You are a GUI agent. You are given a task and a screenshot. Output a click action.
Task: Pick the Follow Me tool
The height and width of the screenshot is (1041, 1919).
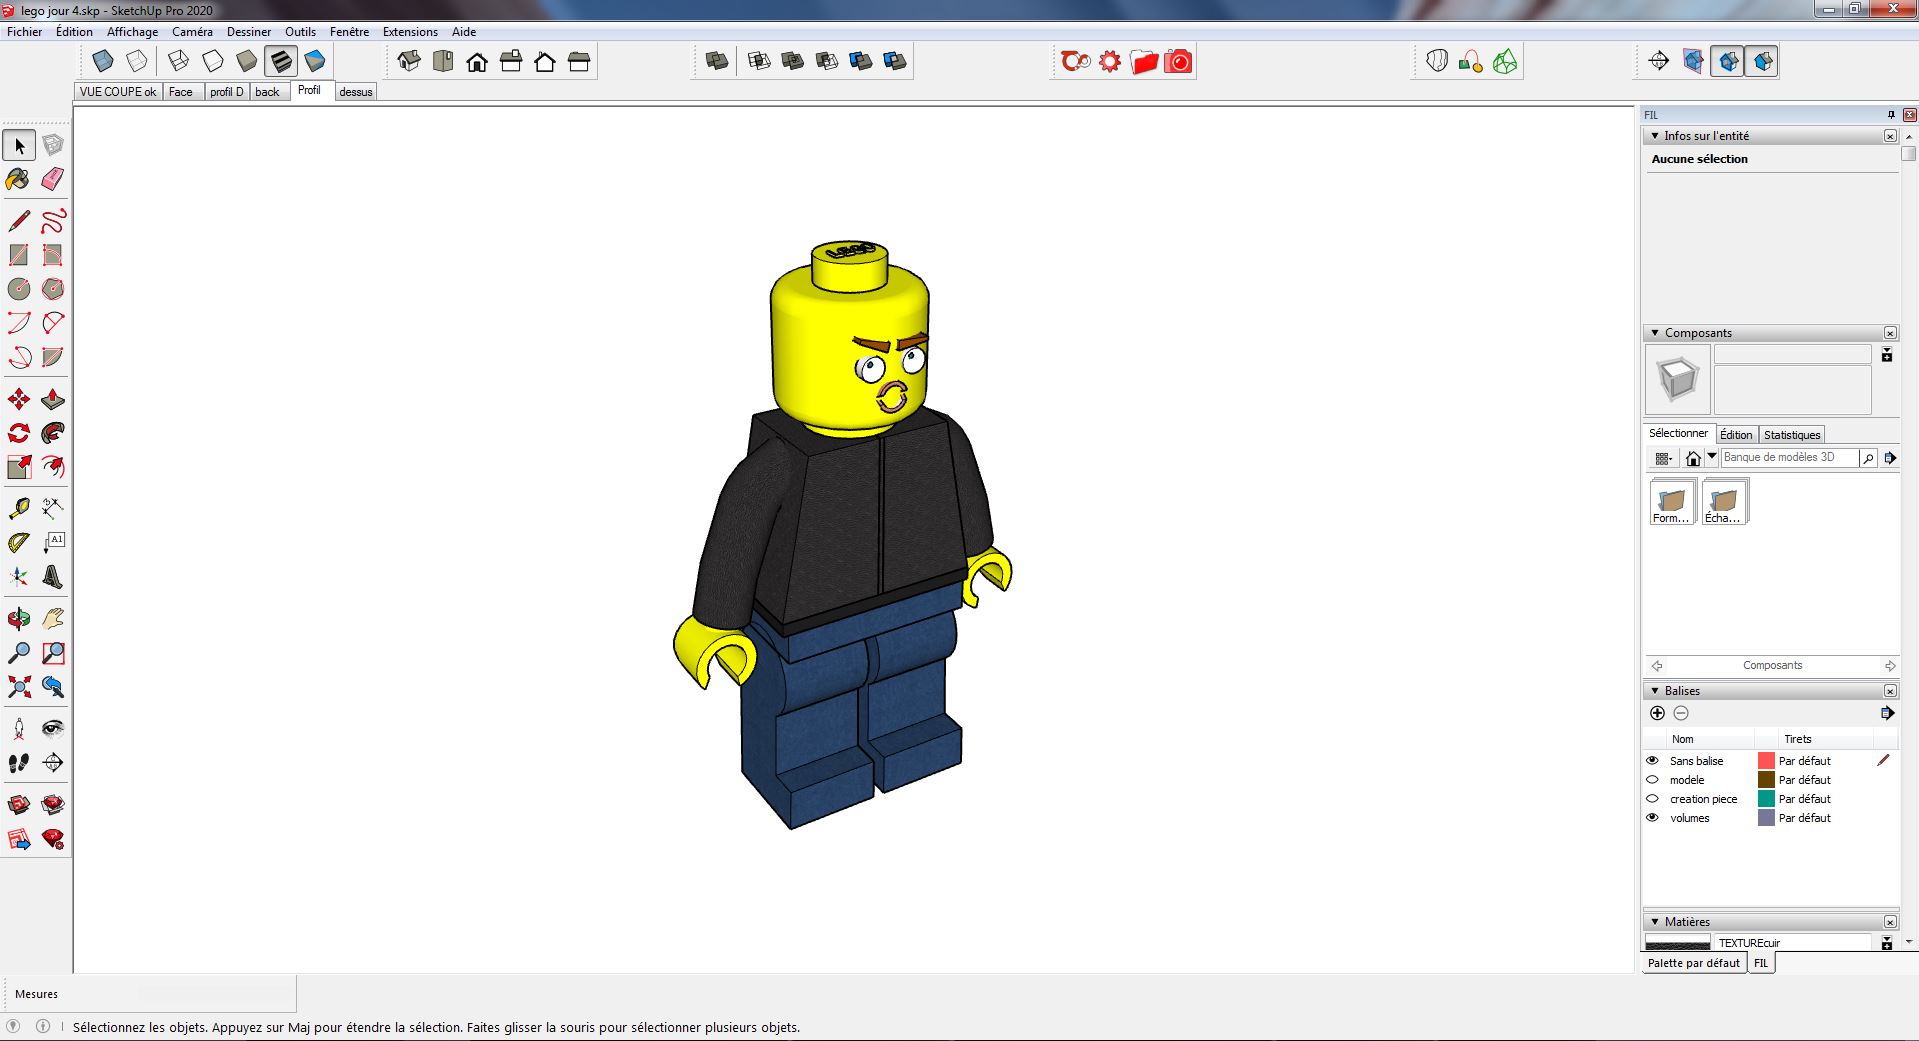click(53, 433)
